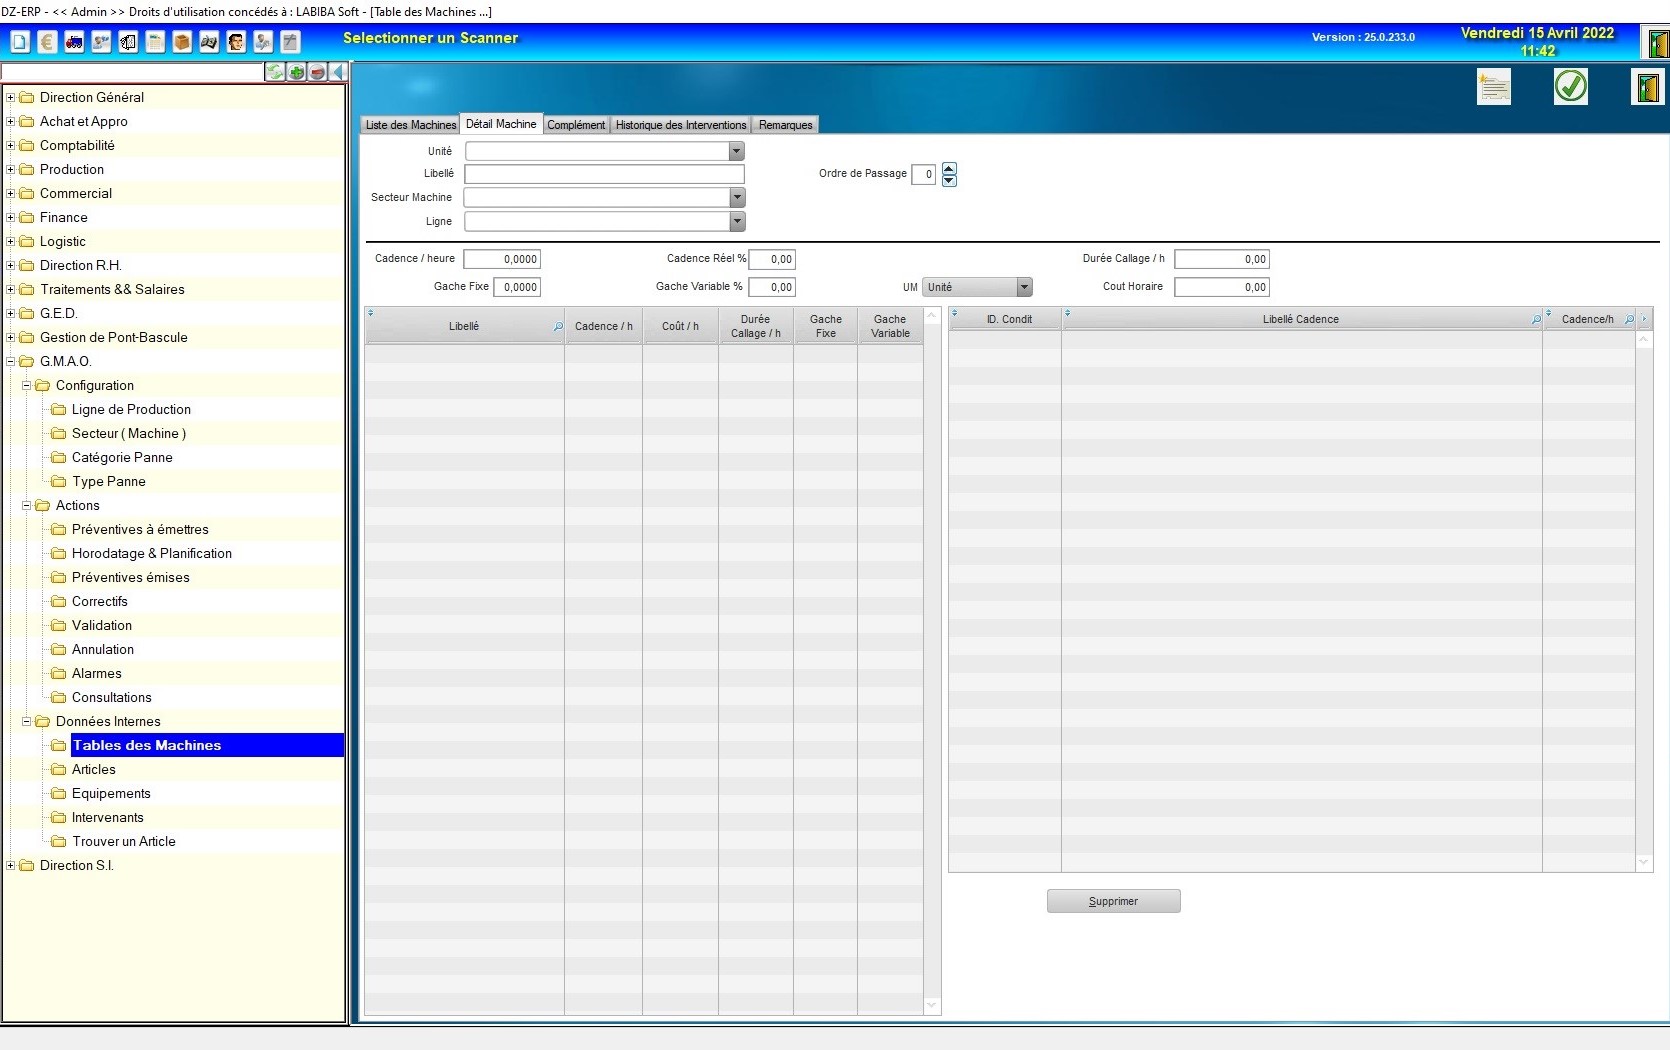This screenshot has height=1050, width=1670.
Task: Open the Secteur Machine dropdown
Action: click(736, 198)
